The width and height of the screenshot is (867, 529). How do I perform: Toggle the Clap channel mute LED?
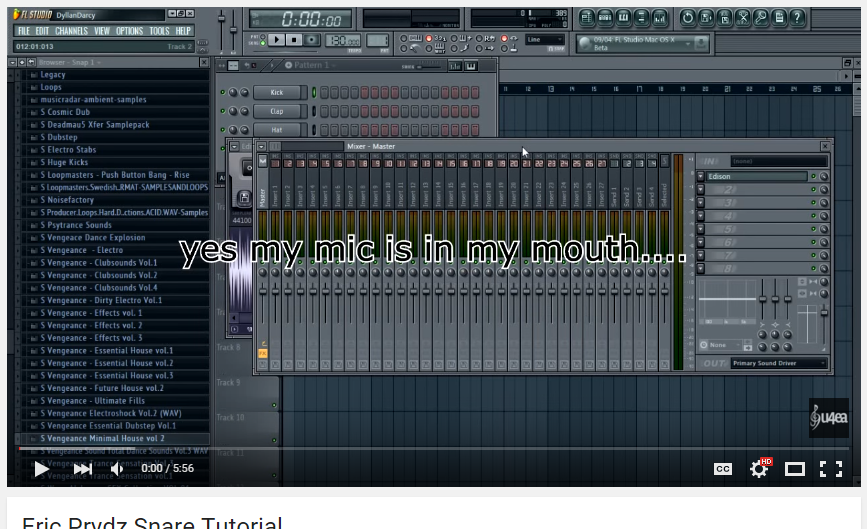pyautogui.click(x=223, y=111)
